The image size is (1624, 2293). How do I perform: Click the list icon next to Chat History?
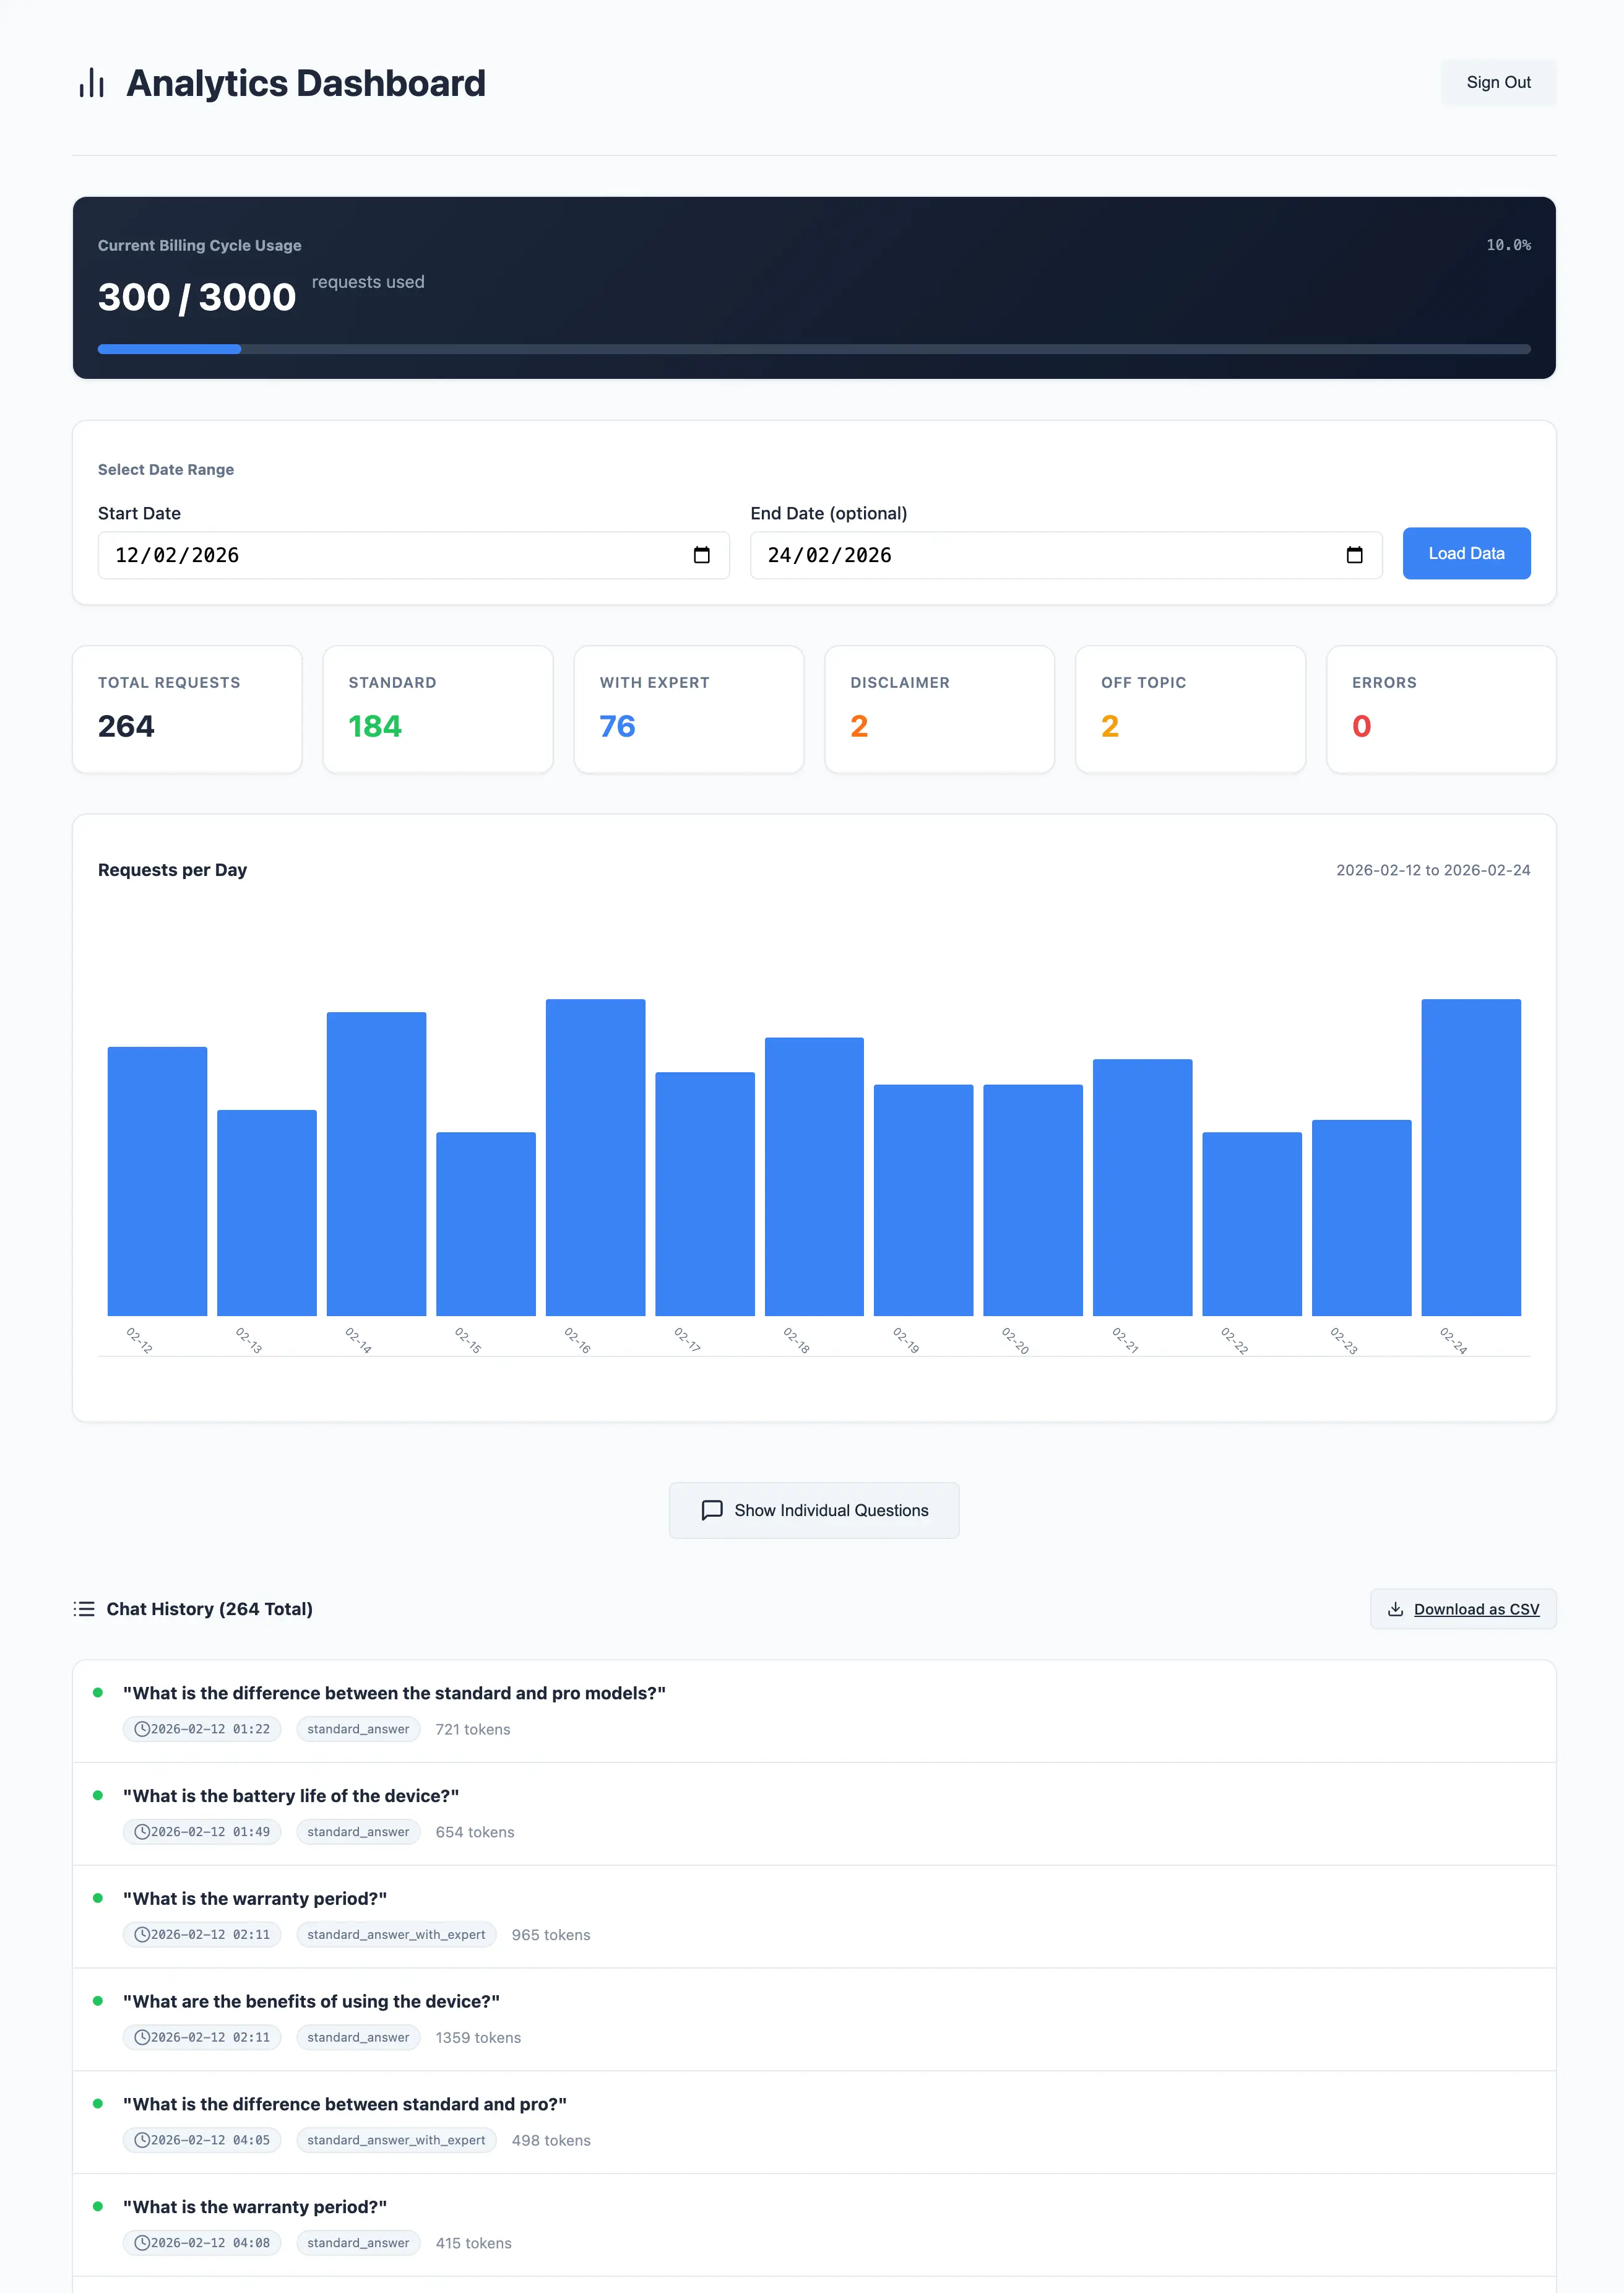[x=84, y=1609]
